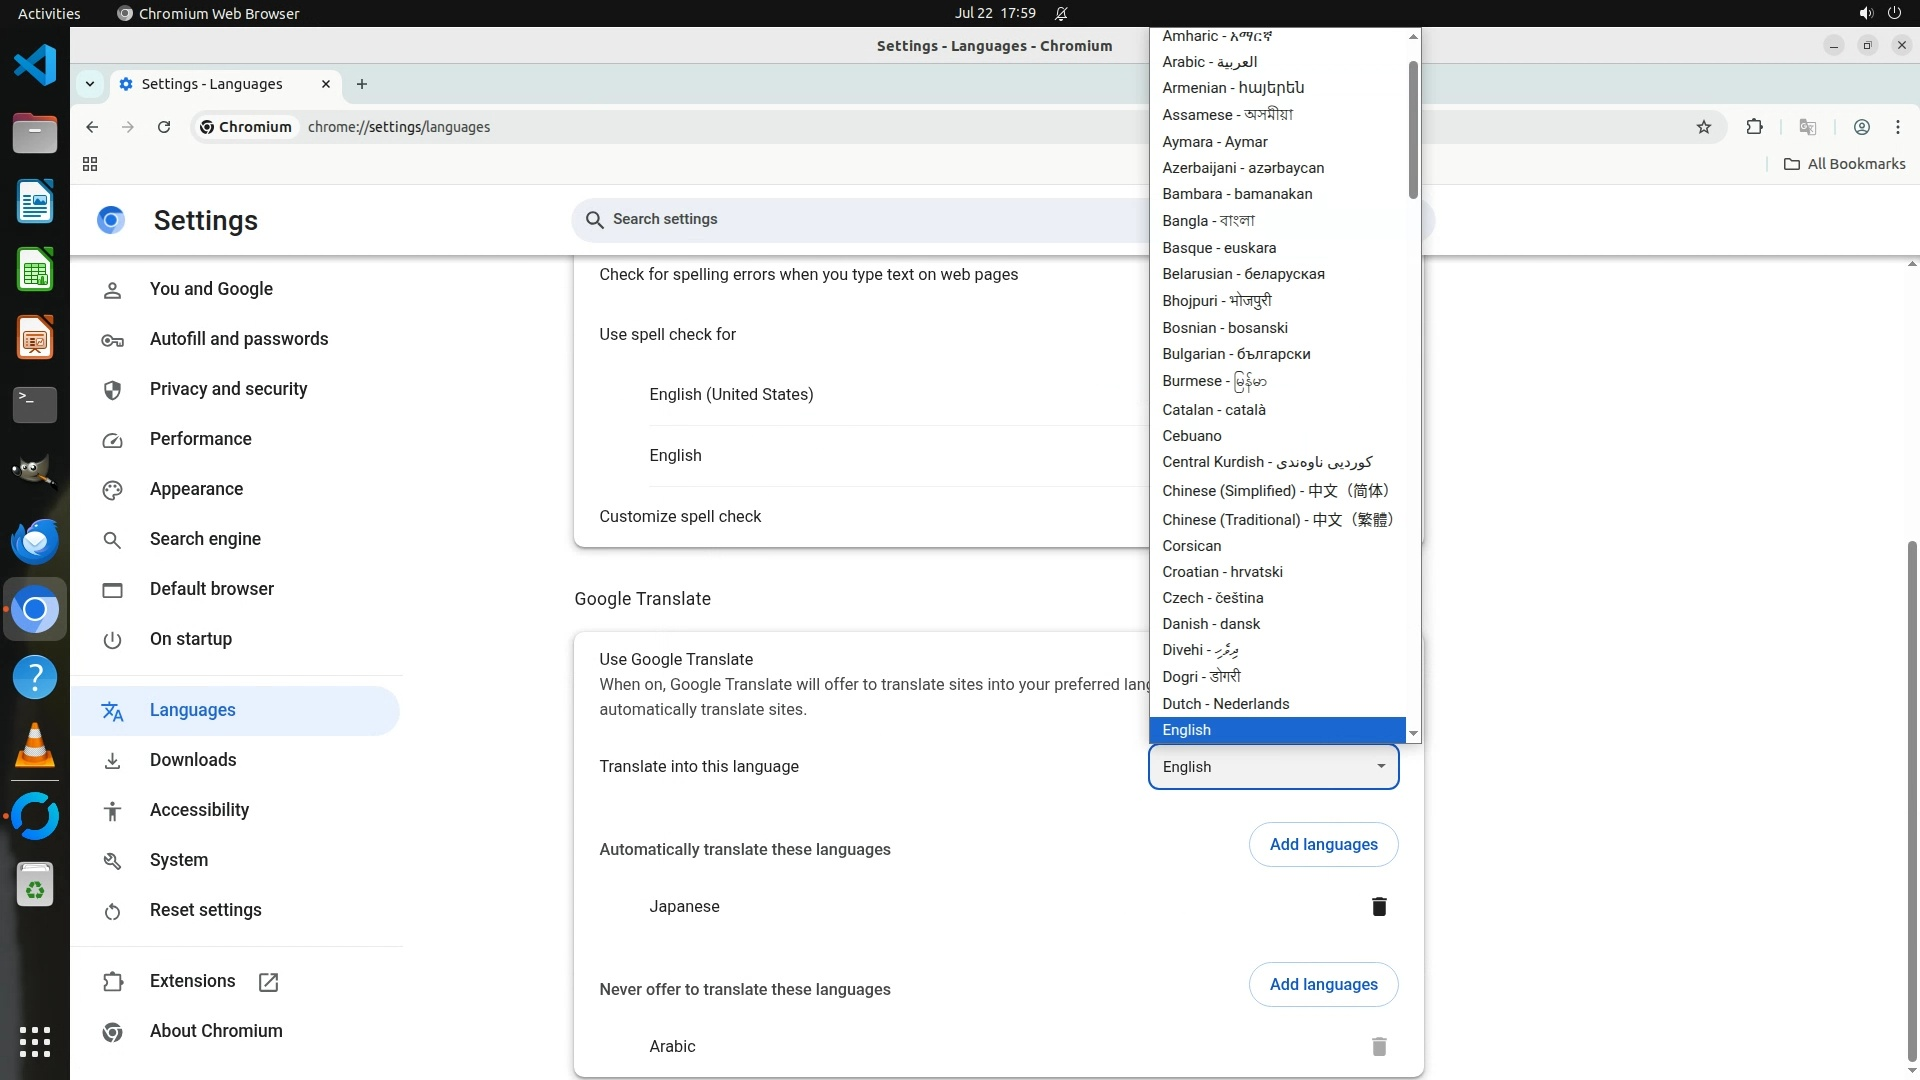Open Chromium three-dot menu
1920x1080 pixels.
pos(1897,127)
